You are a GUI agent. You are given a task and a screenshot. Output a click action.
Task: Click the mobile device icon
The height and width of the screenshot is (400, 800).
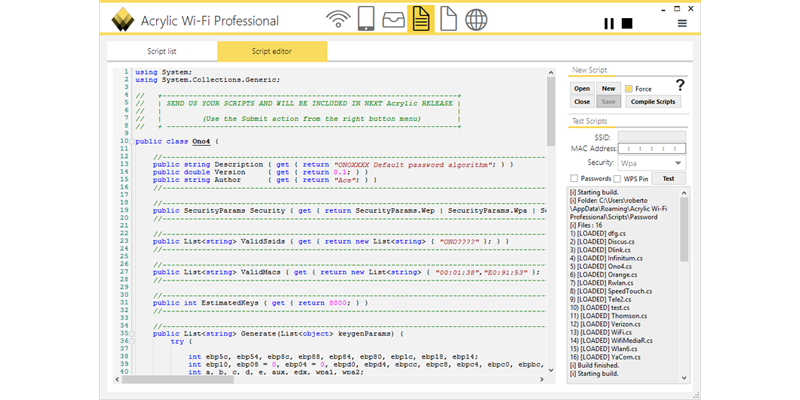point(365,19)
